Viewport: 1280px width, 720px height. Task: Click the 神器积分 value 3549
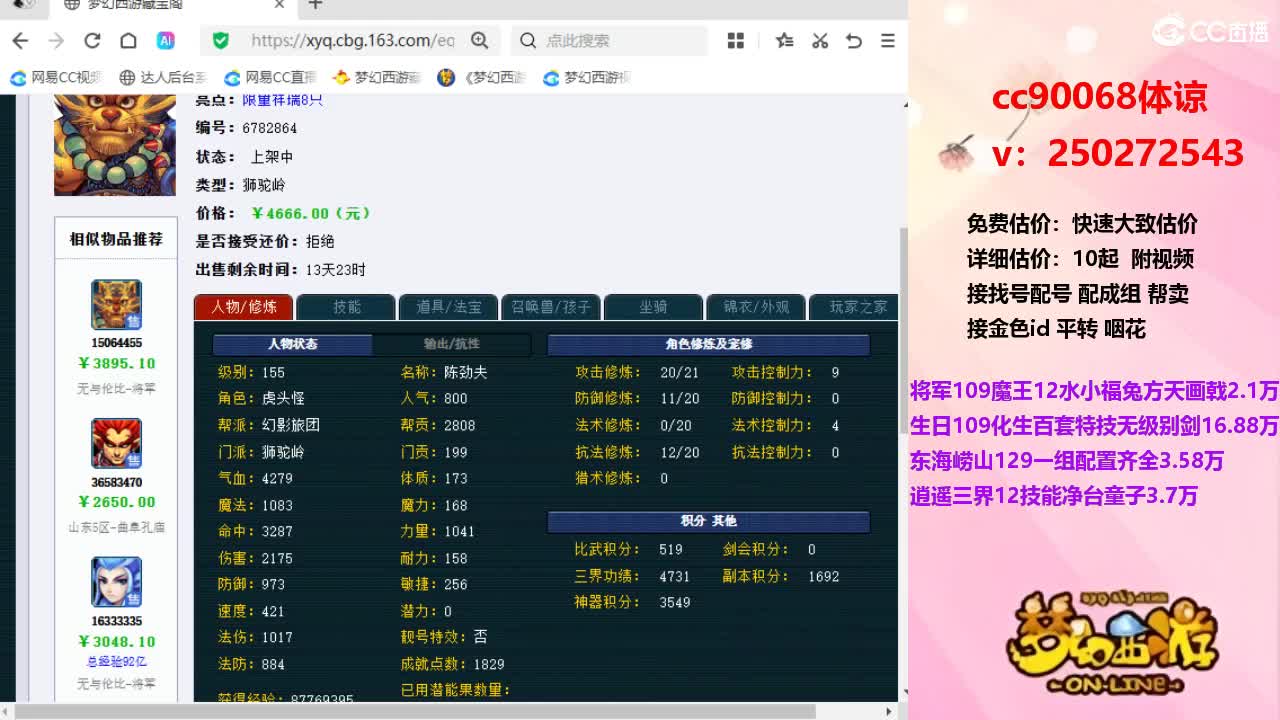coord(675,603)
